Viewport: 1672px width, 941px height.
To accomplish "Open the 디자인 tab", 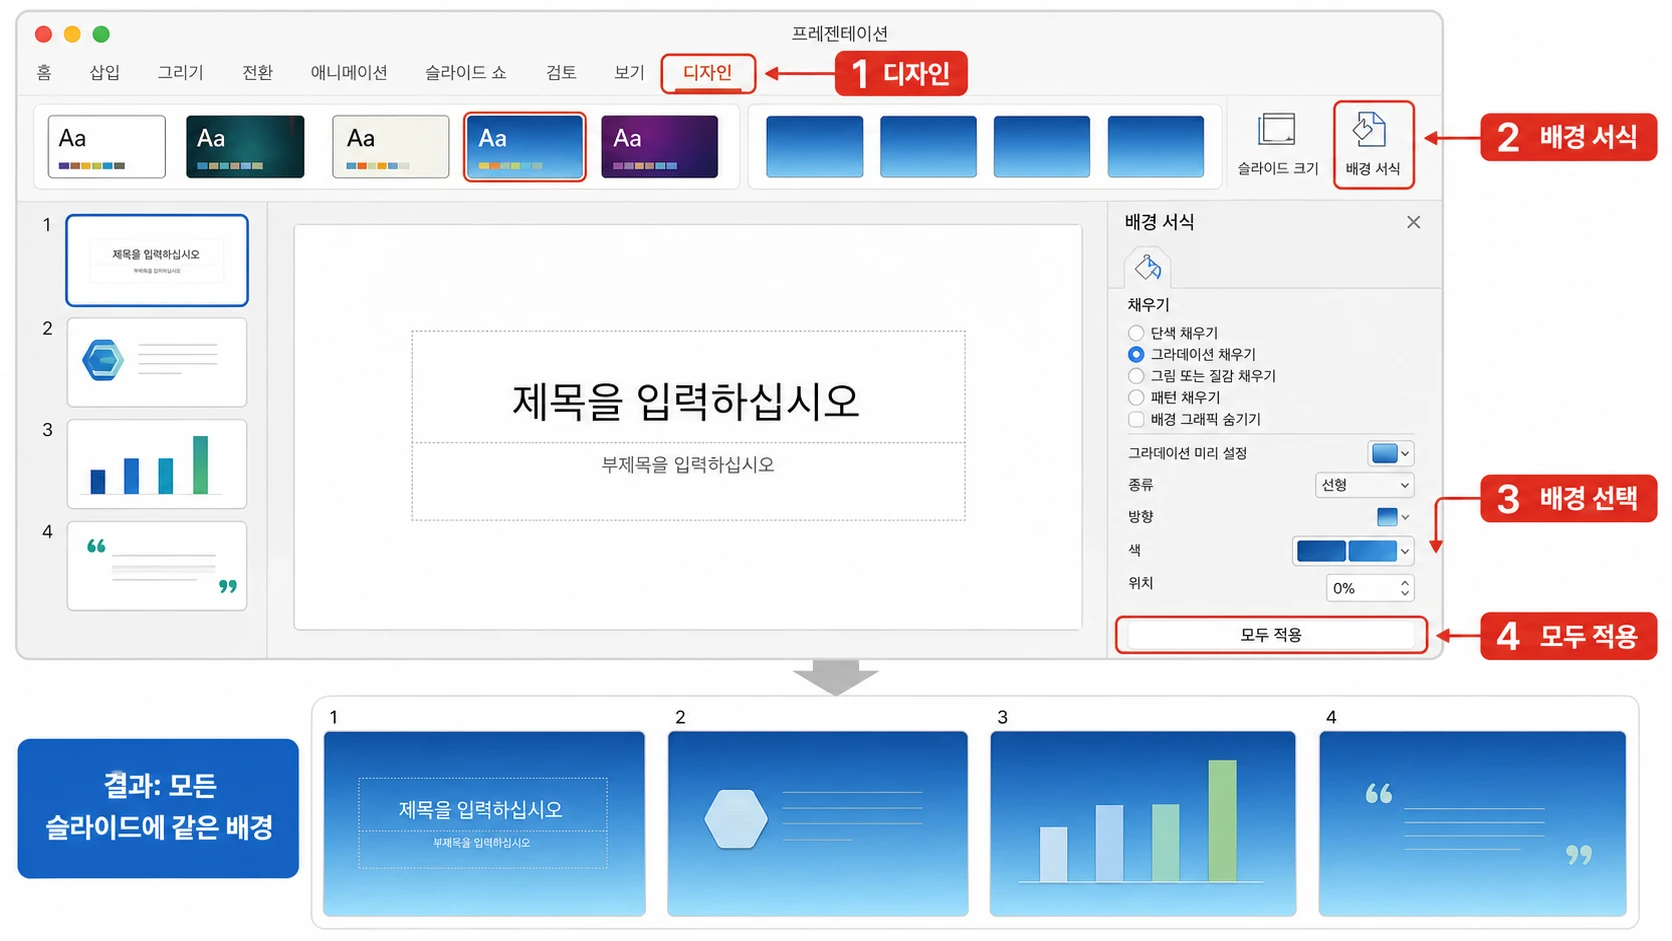I will tap(707, 73).
